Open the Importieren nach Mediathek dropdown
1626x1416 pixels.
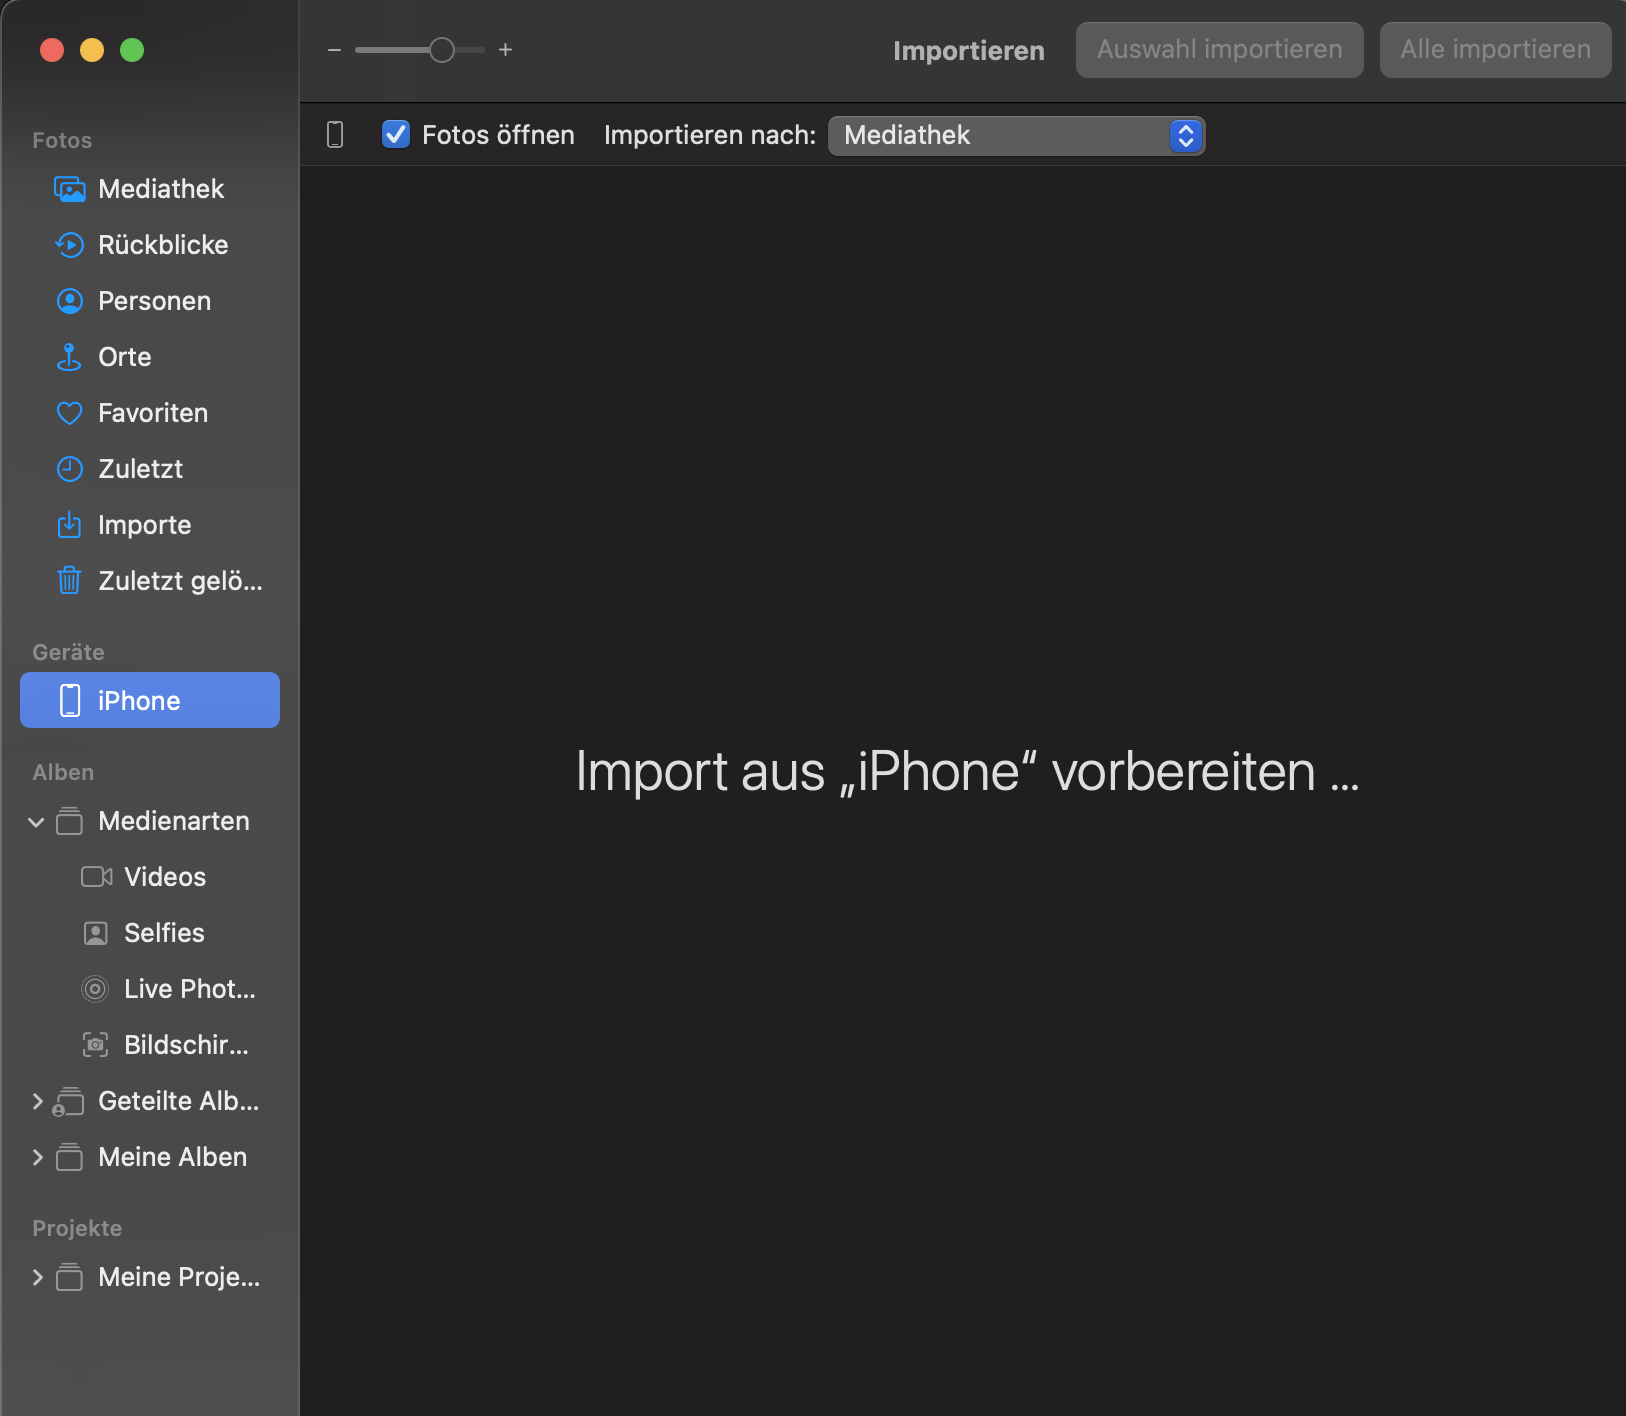coord(1016,135)
